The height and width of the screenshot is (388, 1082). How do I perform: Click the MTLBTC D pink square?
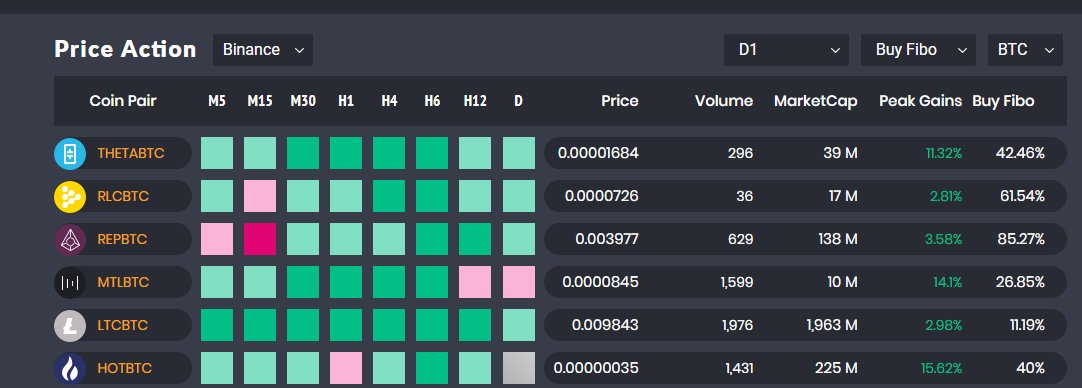[518, 282]
